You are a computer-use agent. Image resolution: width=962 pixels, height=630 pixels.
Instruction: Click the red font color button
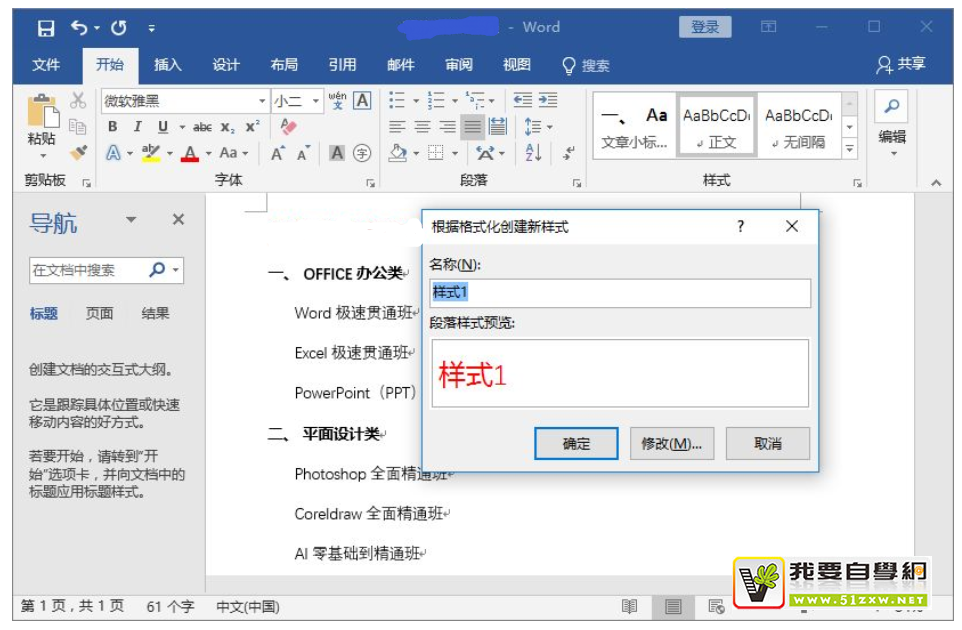coord(190,153)
